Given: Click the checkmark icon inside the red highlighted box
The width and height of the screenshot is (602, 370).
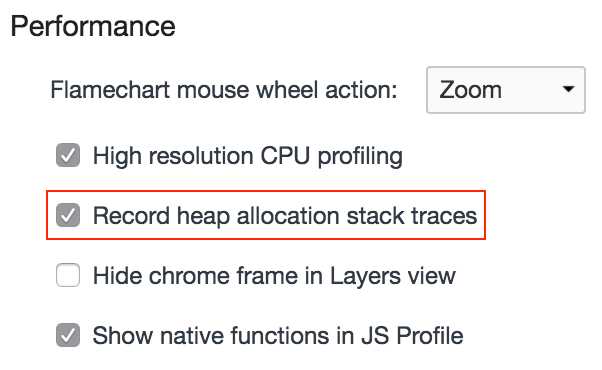Looking at the screenshot, I should [68, 215].
